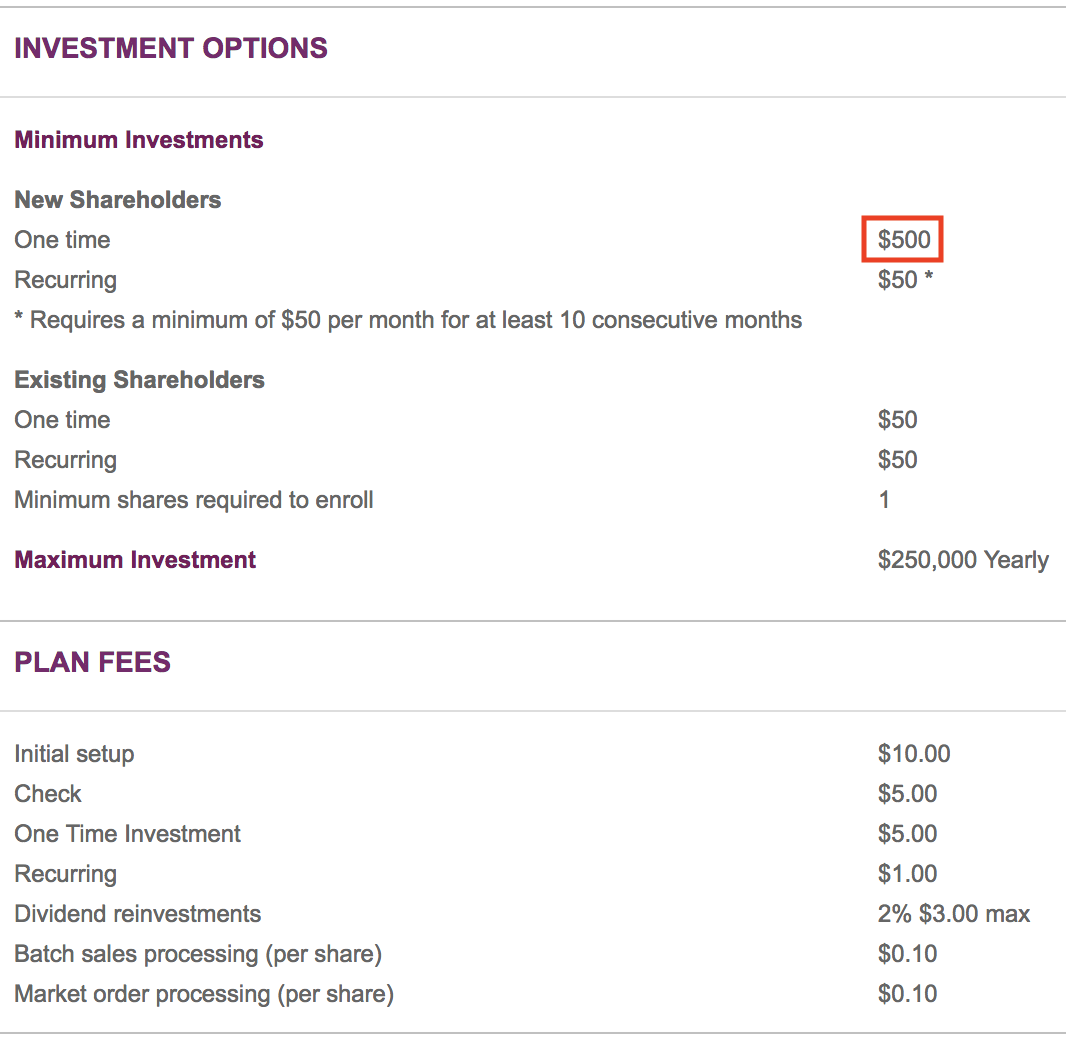Click the Check fee row label
The image size is (1066, 1044).
[48, 793]
